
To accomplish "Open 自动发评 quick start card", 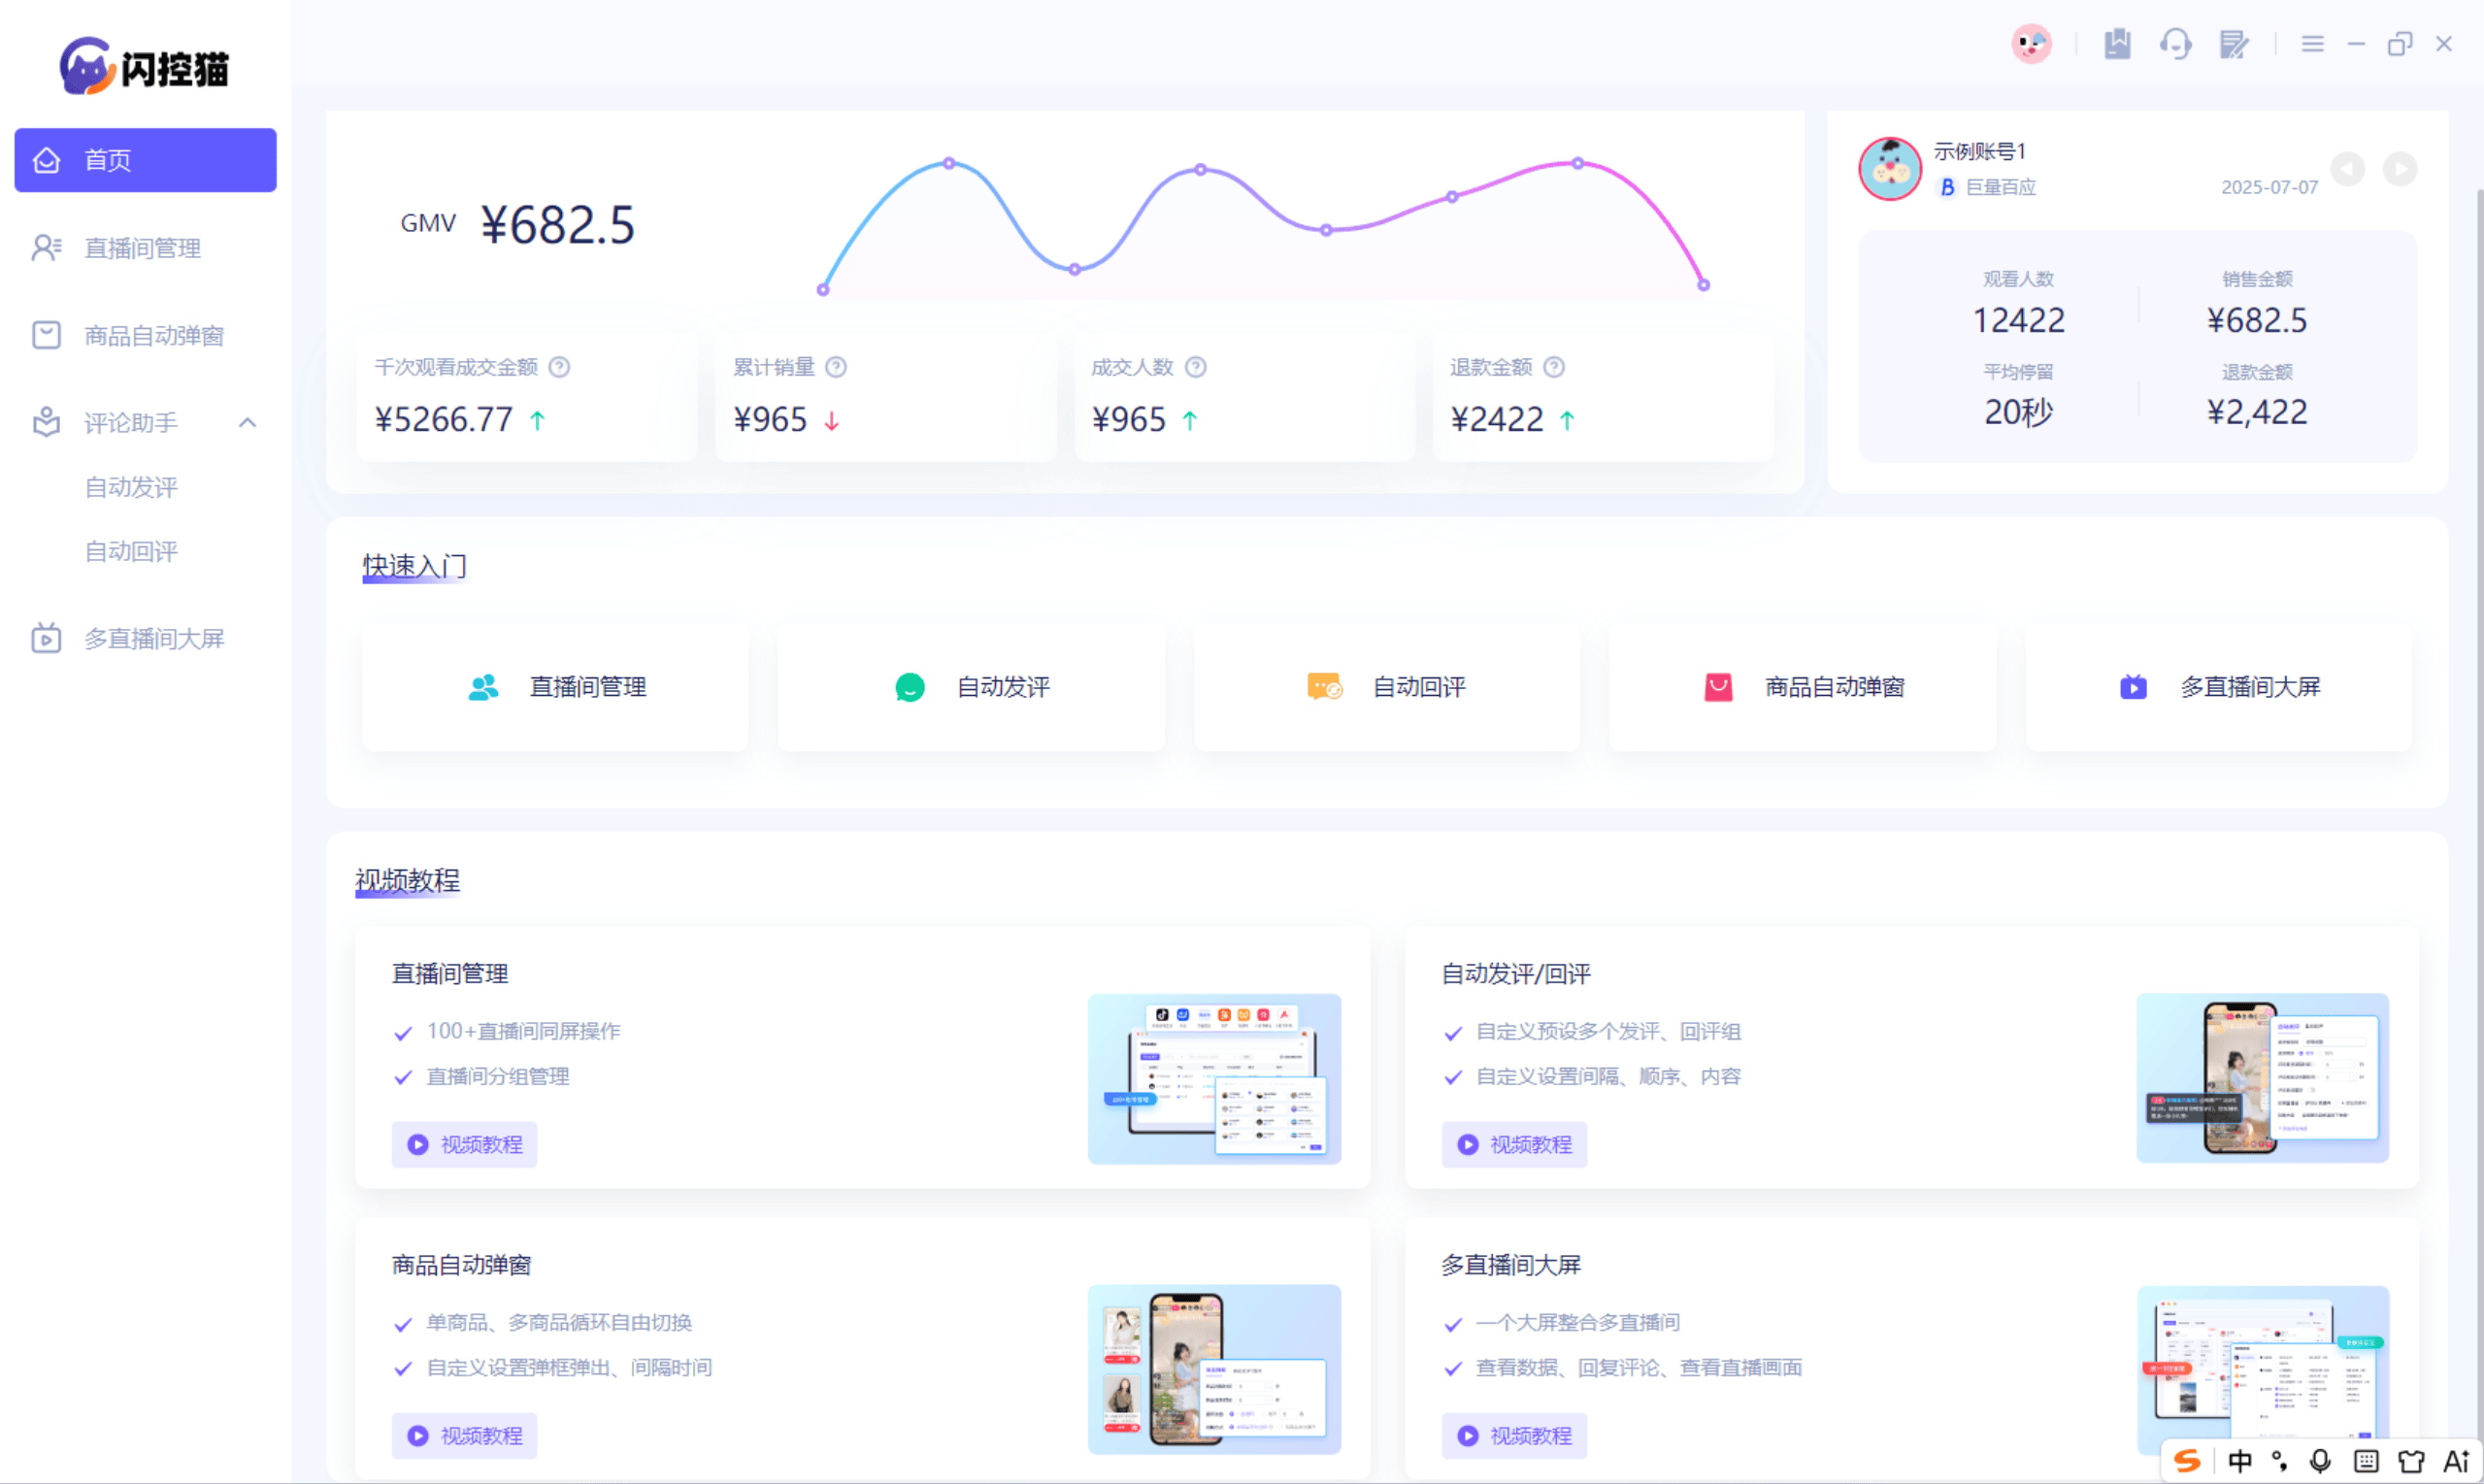I will [971, 687].
